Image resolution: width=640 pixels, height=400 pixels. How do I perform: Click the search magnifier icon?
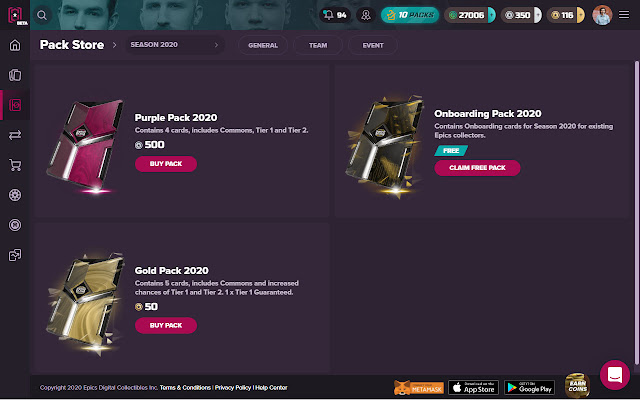click(x=42, y=15)
